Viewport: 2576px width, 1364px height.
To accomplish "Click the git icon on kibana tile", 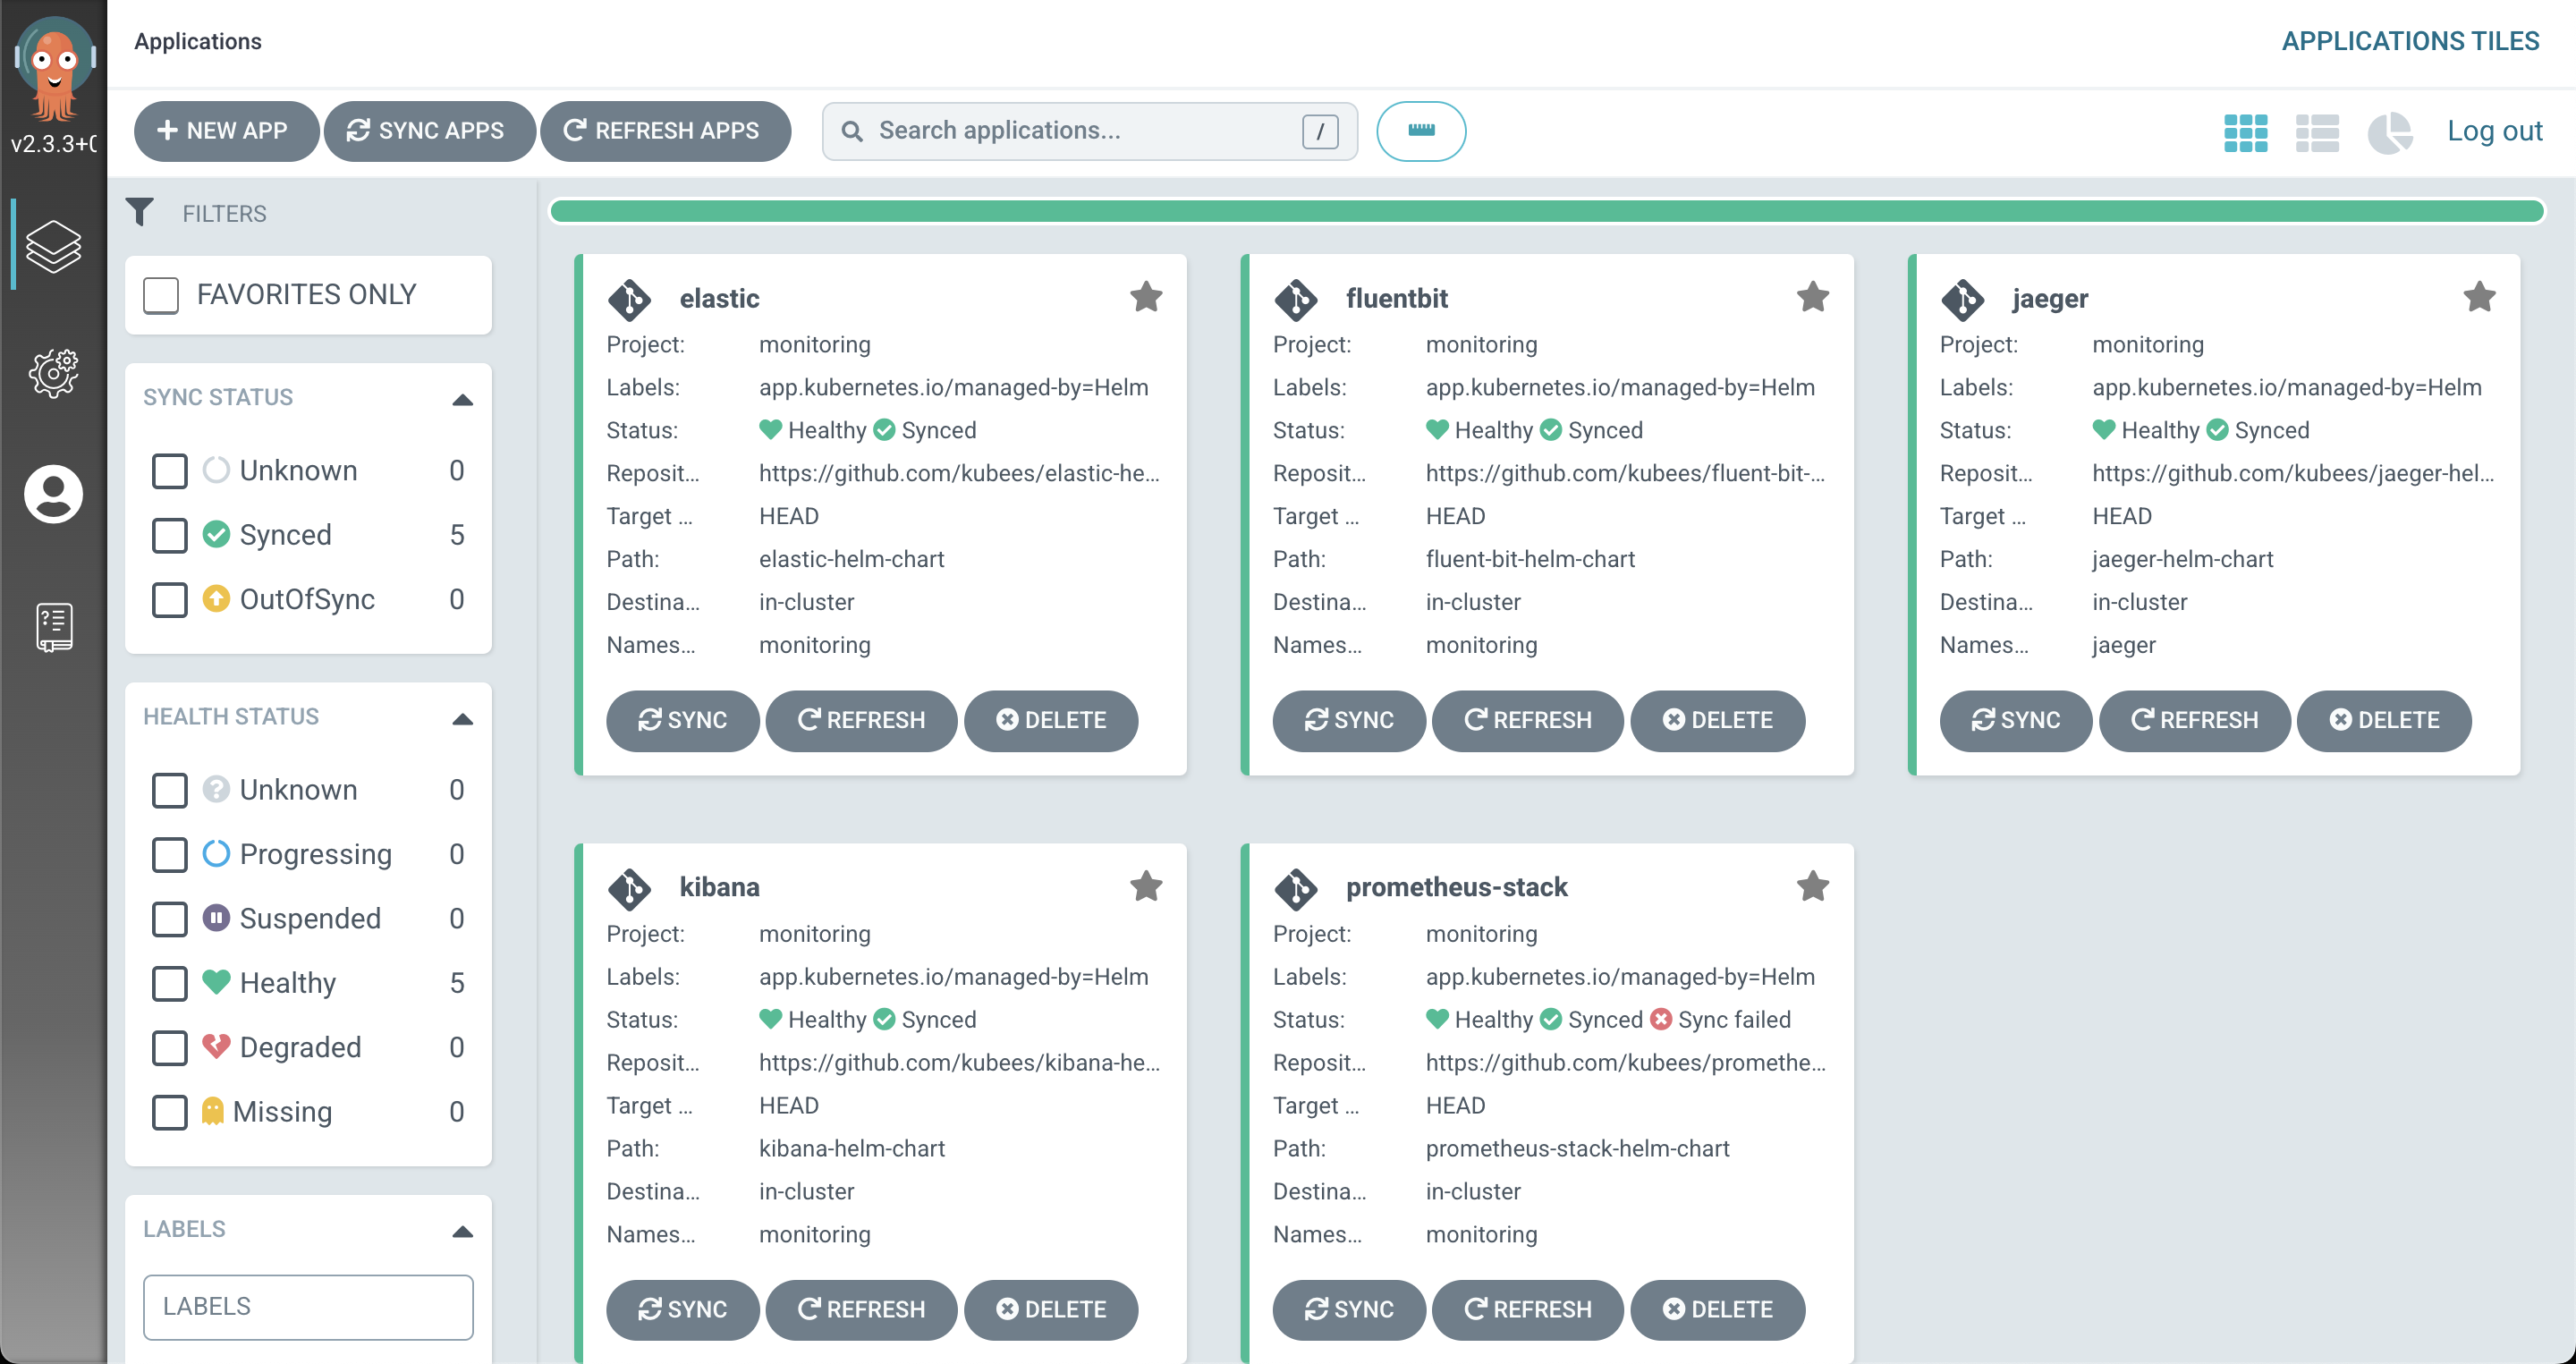I will pos(629,888).
